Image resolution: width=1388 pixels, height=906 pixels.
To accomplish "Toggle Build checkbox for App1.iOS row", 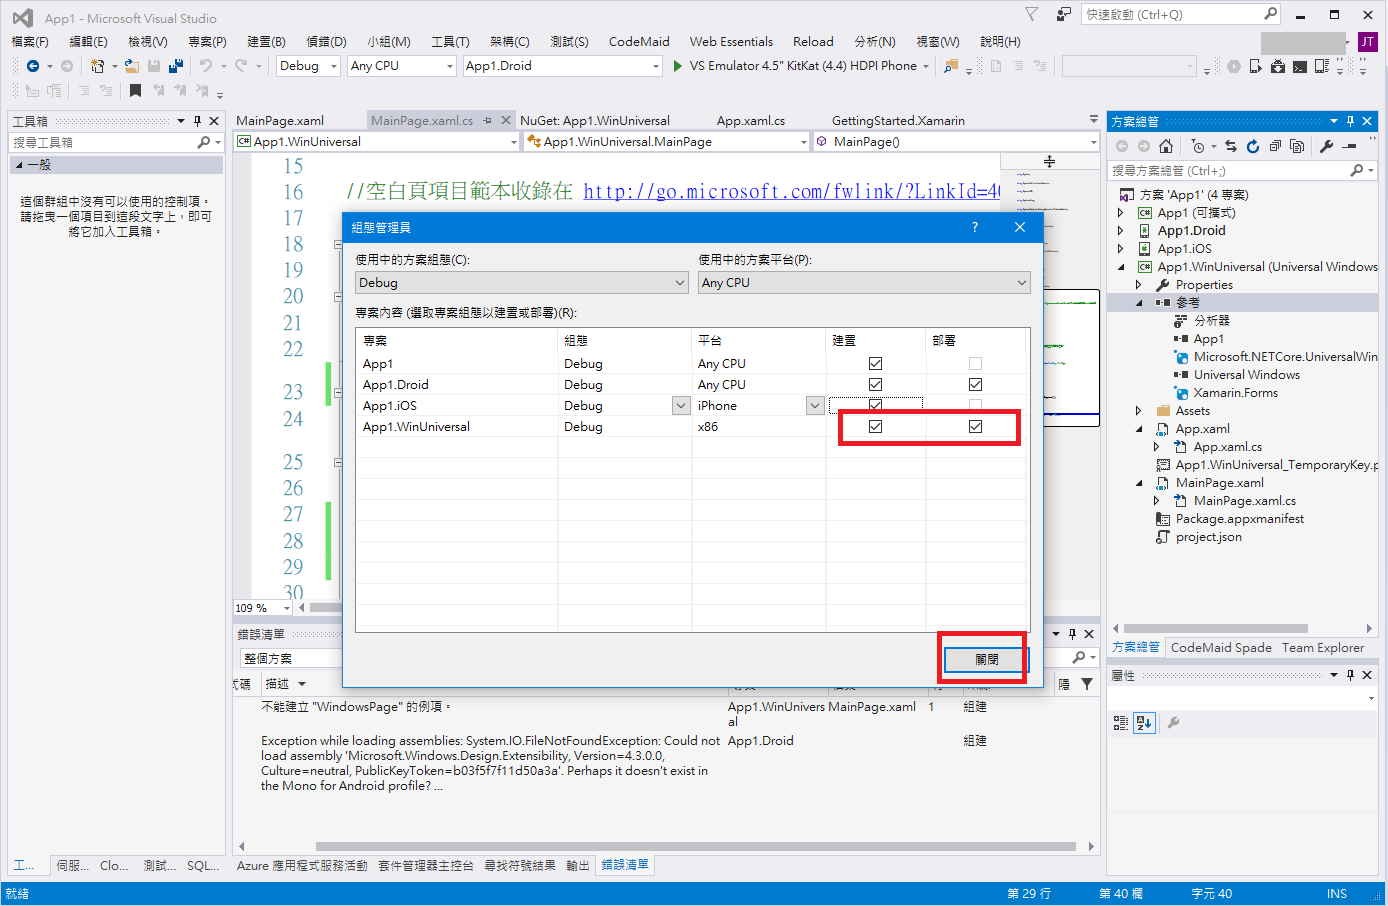I will point(876,405).
